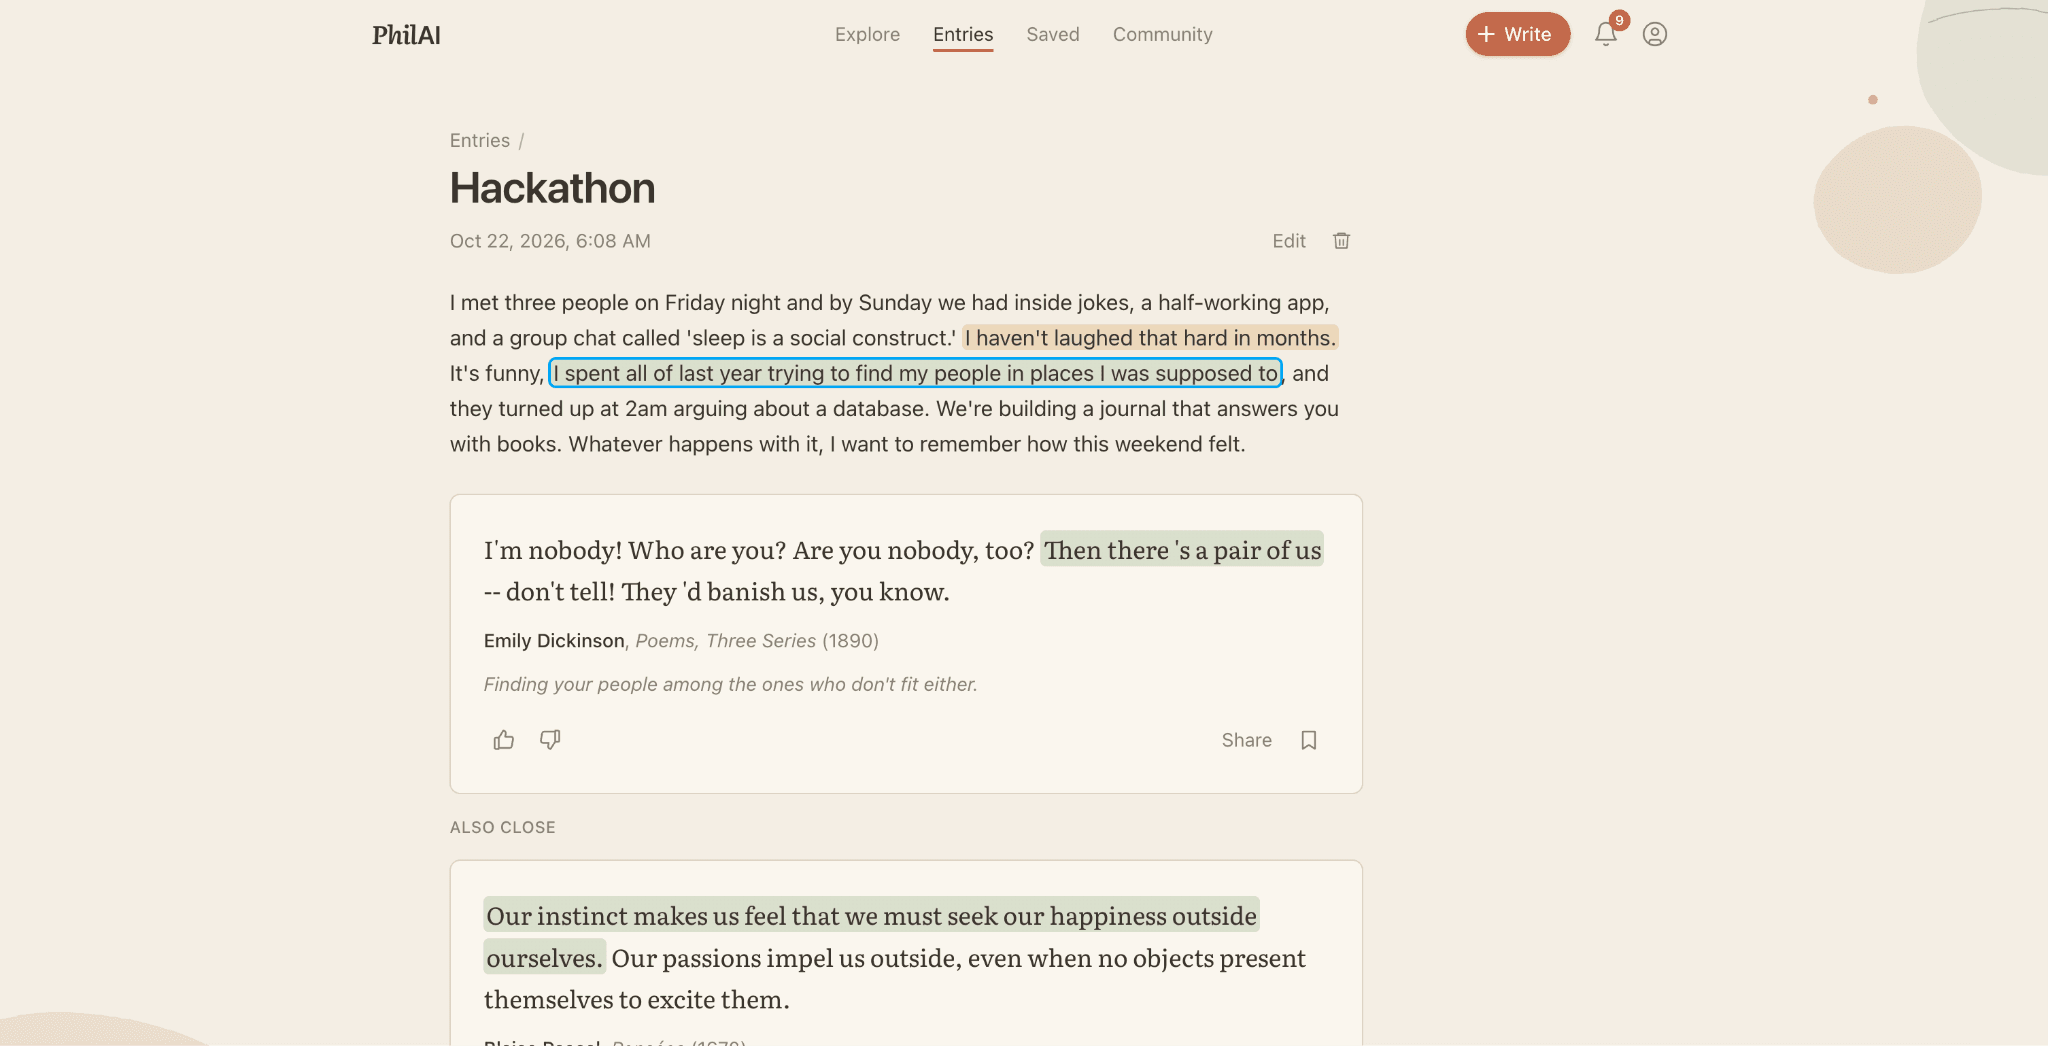Select outlined 'I spent all of last year' phrase

click(916, 373)
